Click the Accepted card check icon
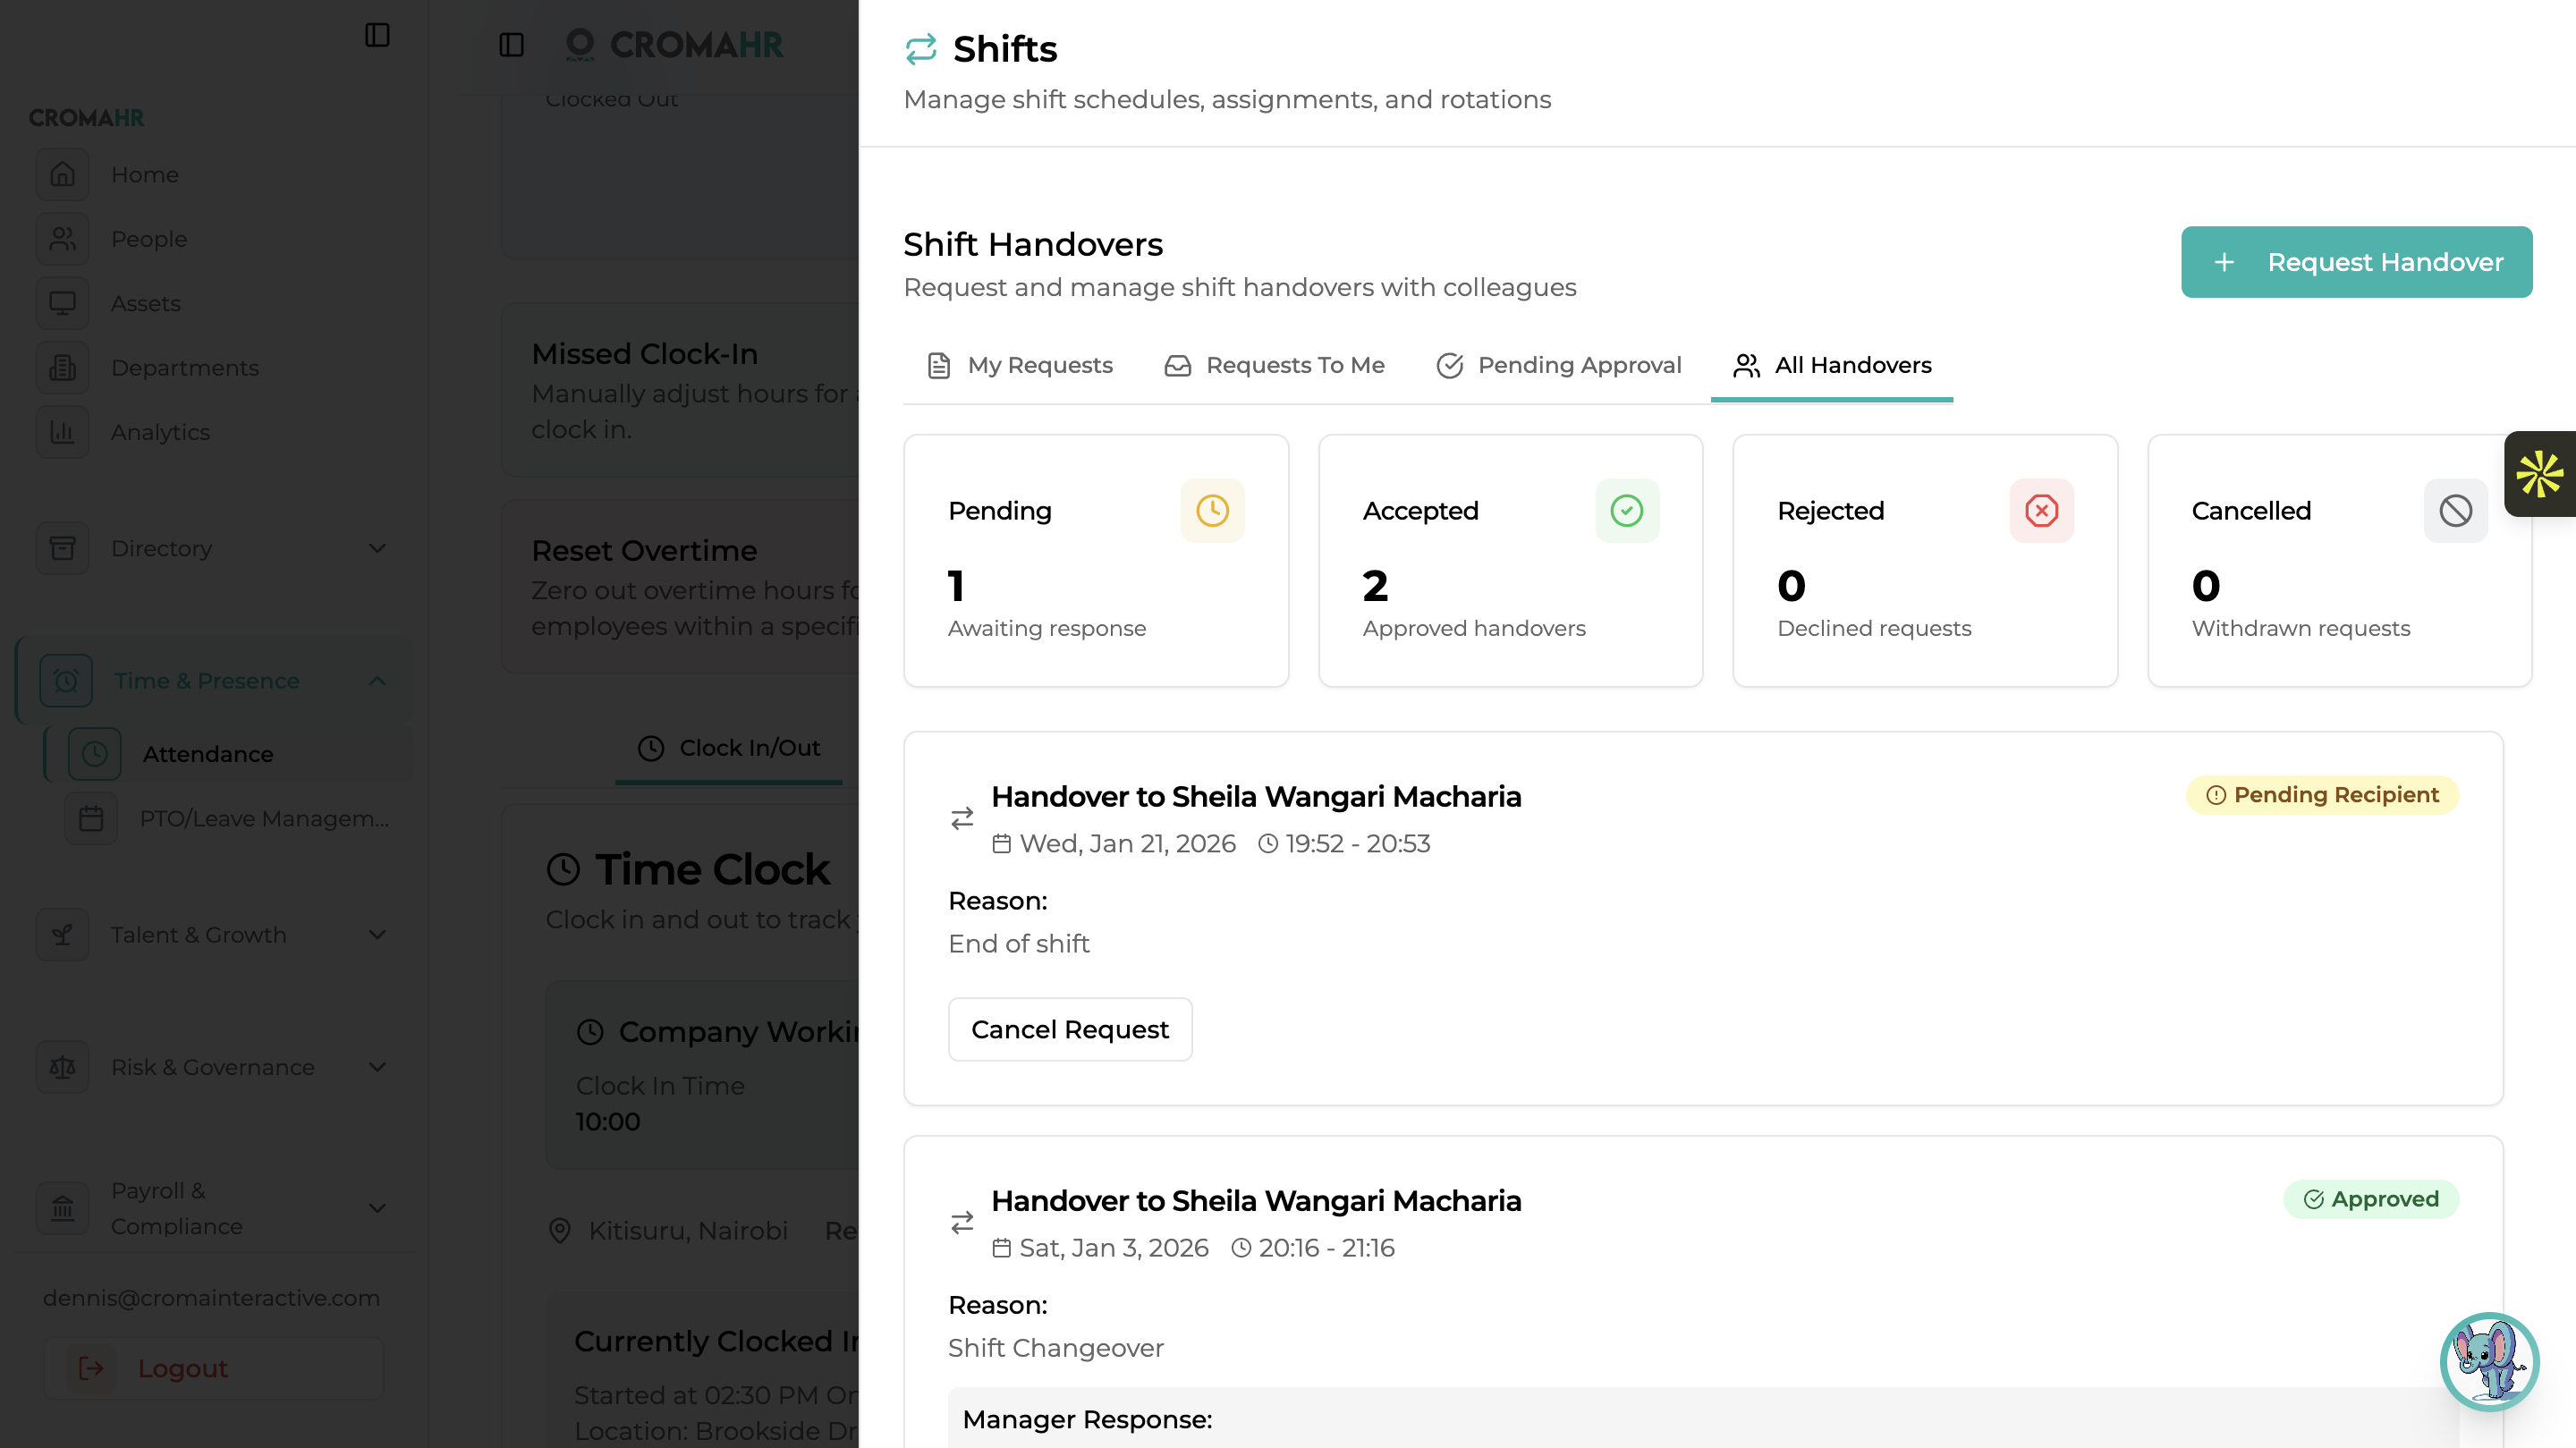The width and height of the screenshot is (2576, 1448). coord(1627,511)
